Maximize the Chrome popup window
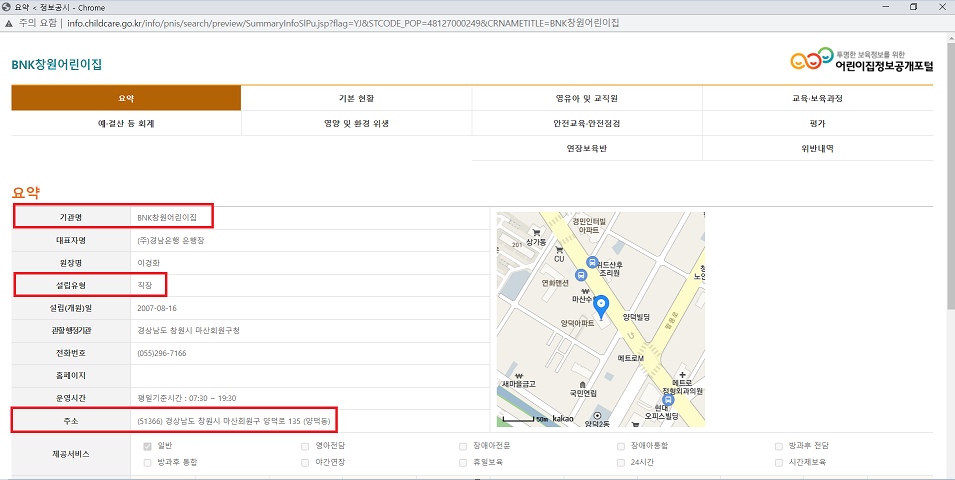Viewport: 955px width, 480px height. tap(913, 7)
